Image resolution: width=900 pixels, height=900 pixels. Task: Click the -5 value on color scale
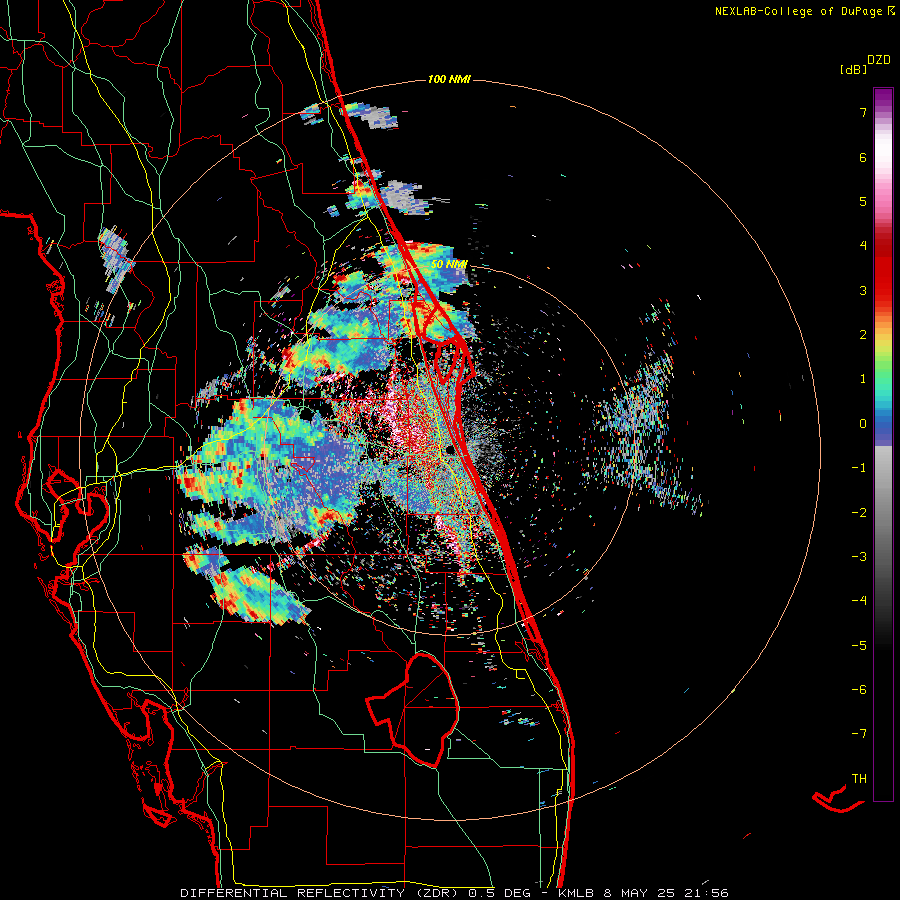pyautogui.click(x=859, y=646)
